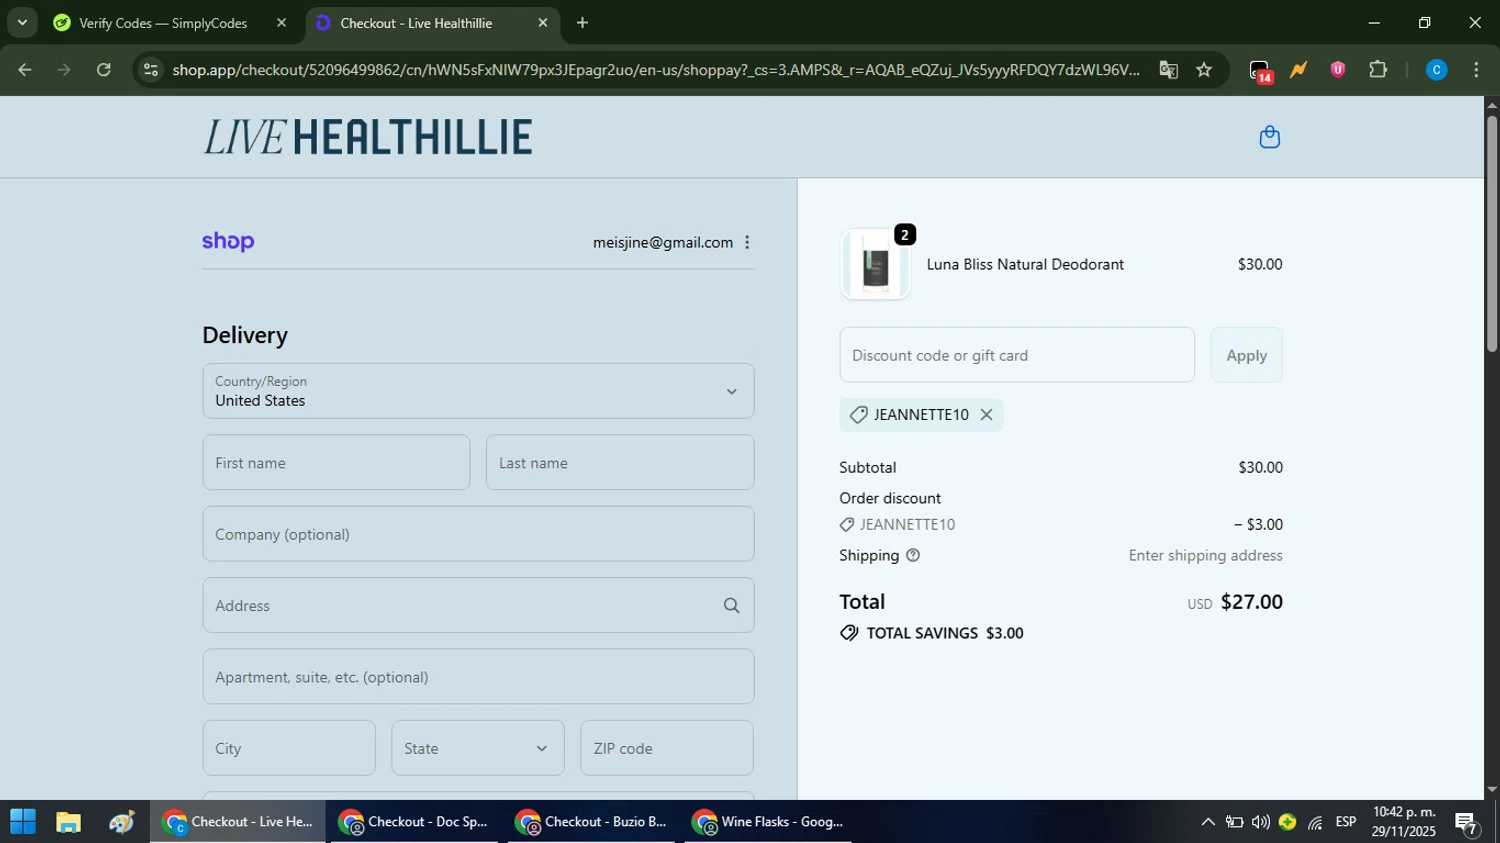The image size is (1500, 843).
Task: Click the shipping info question mark icon
Action: 912,555
